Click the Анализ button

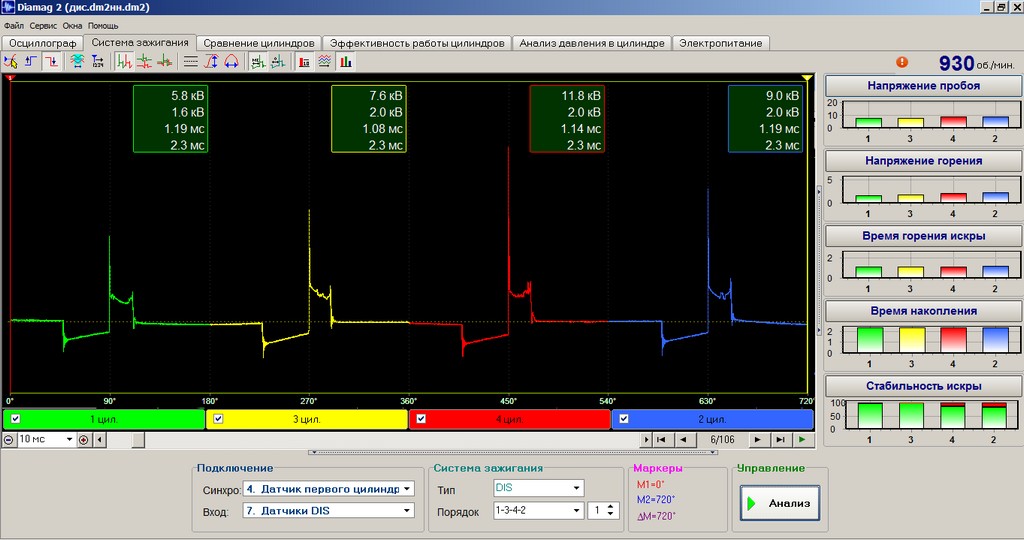(780, 503)
